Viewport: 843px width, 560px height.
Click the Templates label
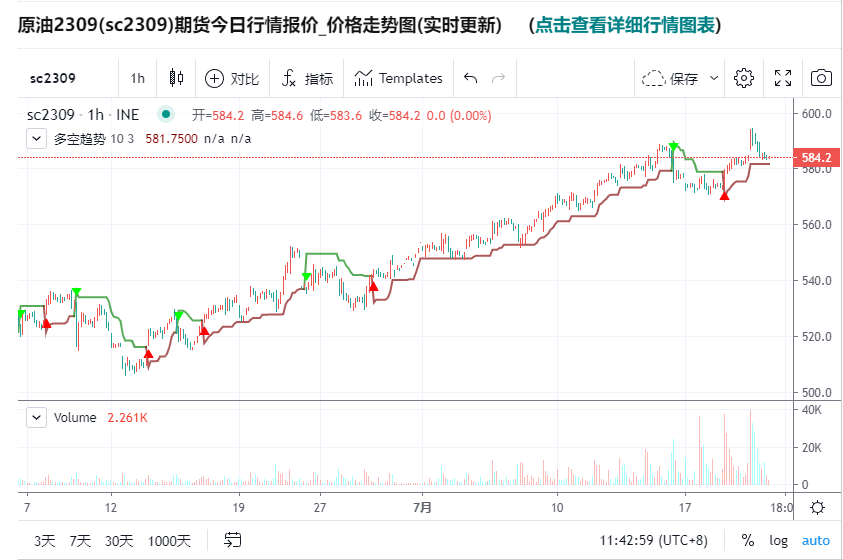[x=411, y=78]
